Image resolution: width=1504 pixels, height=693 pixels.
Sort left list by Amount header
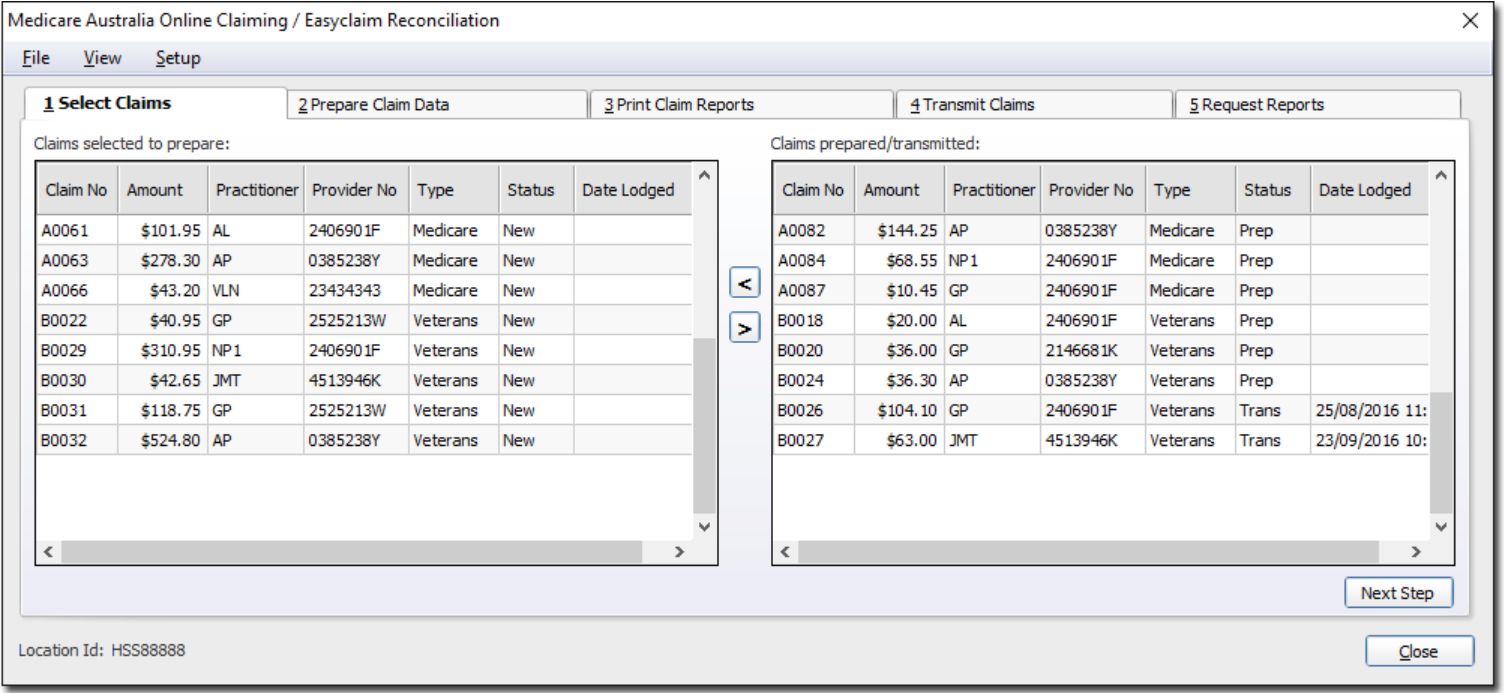click(163, 190)
